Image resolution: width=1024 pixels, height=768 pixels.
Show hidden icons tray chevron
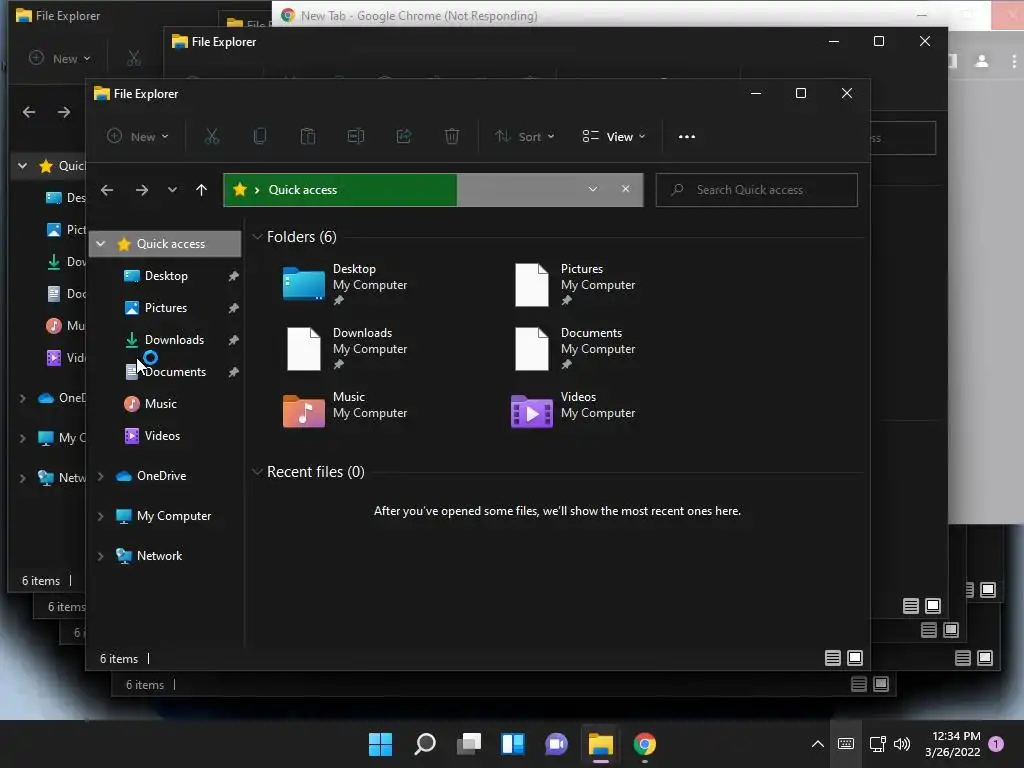coord(817,744)
